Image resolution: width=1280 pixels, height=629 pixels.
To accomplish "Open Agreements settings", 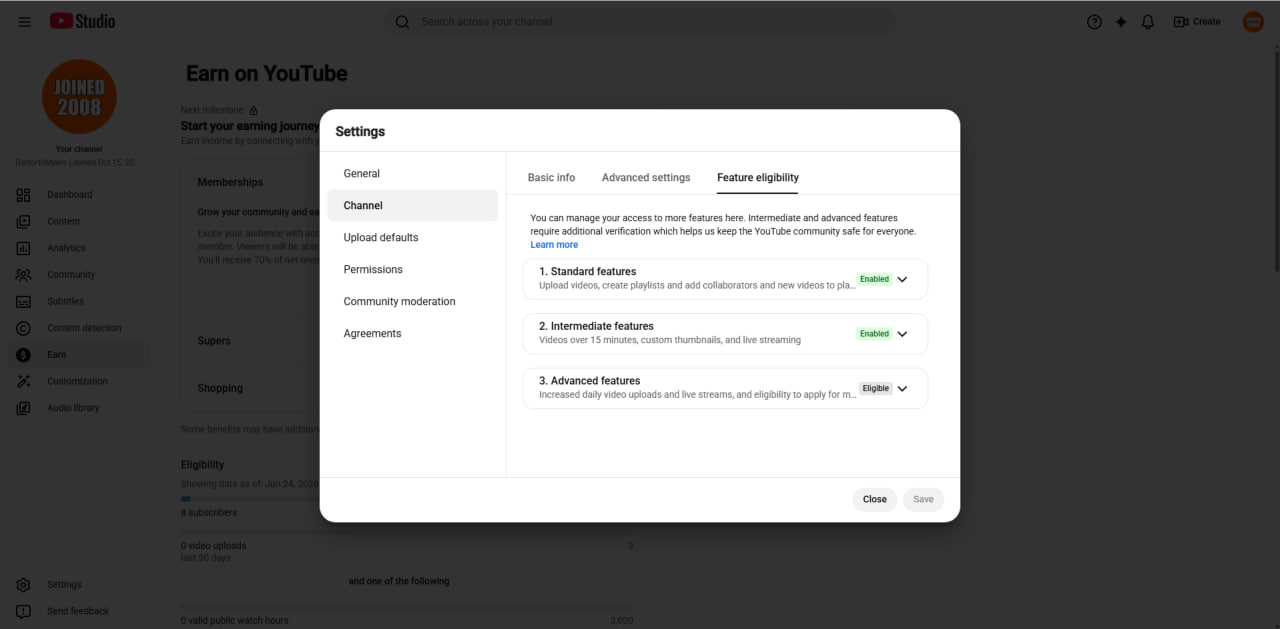I will point(412,333).
